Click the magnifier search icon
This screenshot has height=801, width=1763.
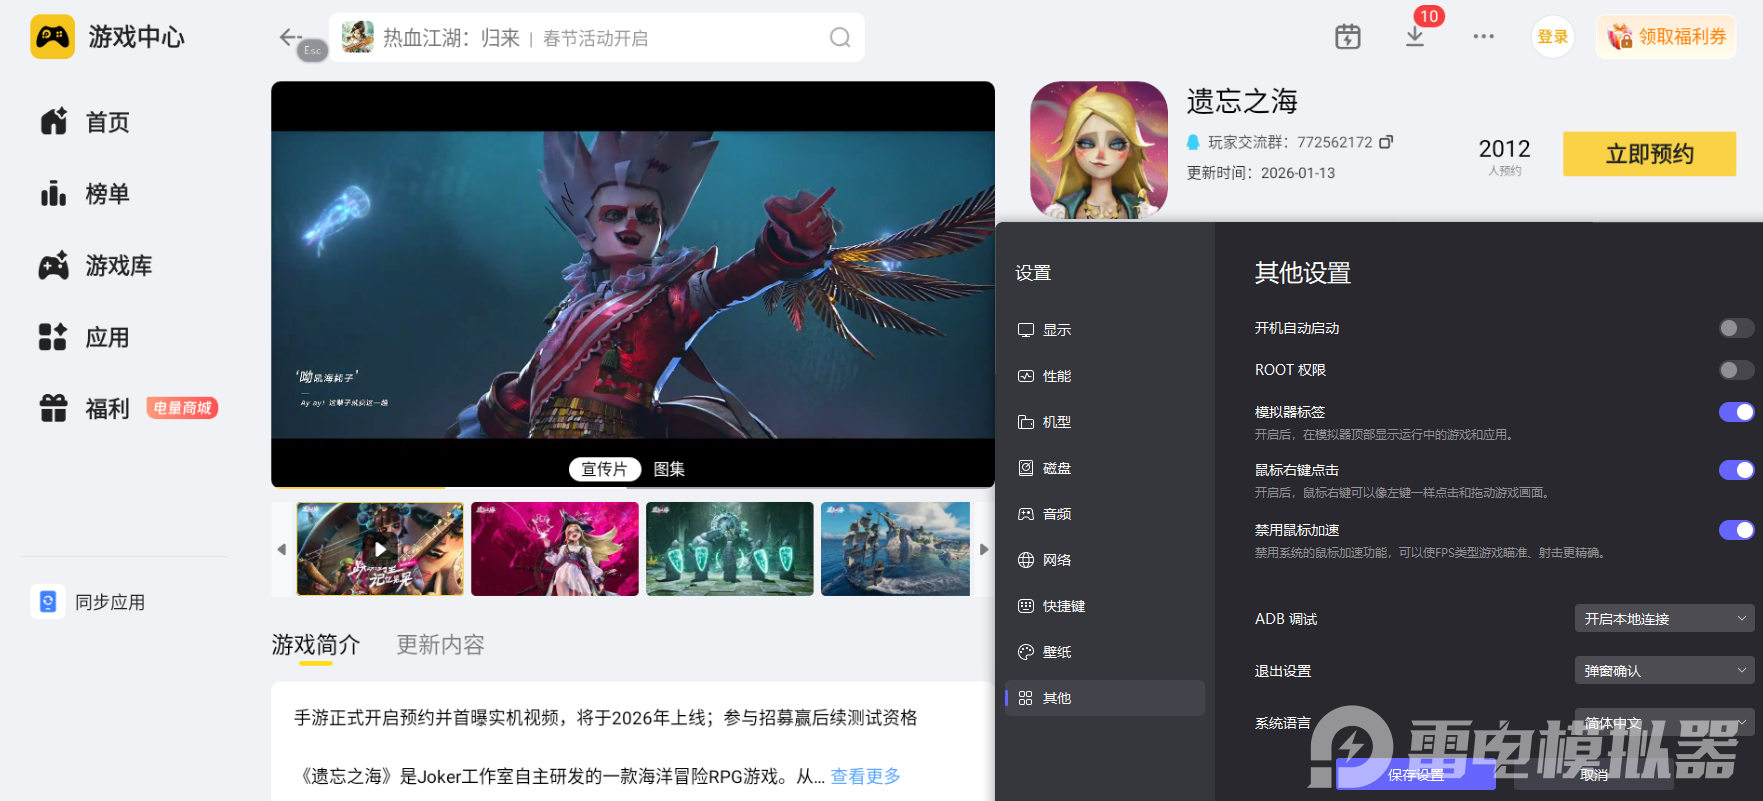point(840,38)
